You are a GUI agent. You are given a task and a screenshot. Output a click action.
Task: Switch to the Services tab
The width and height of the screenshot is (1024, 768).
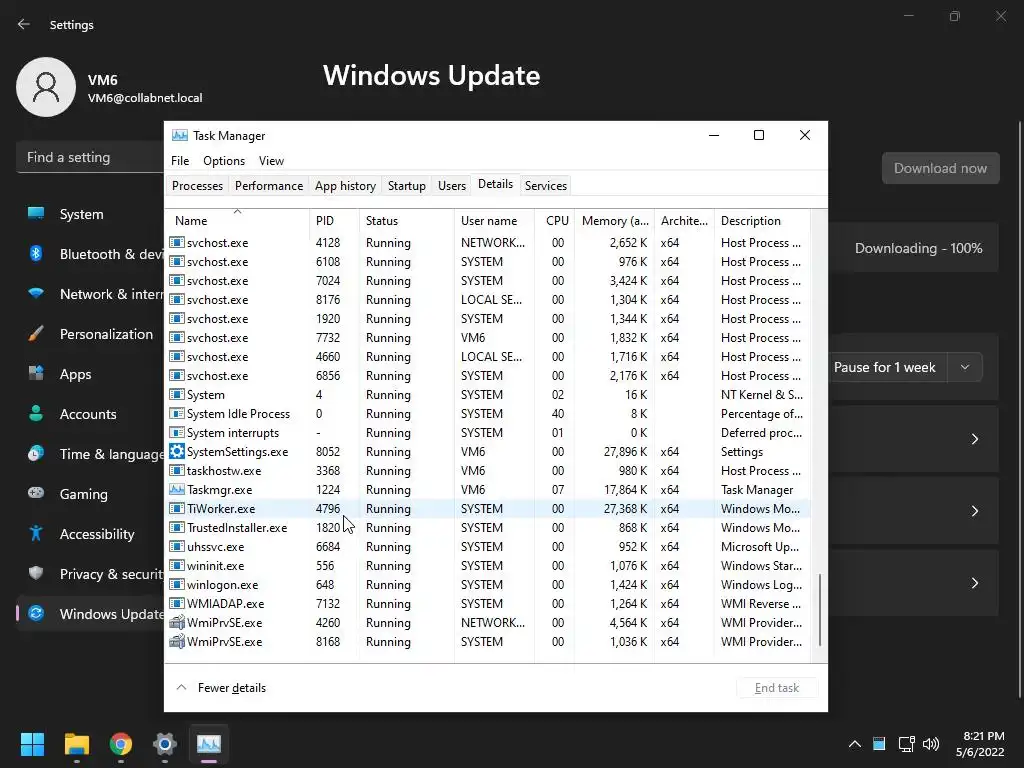pyautogui.click(x=545, y=185)
